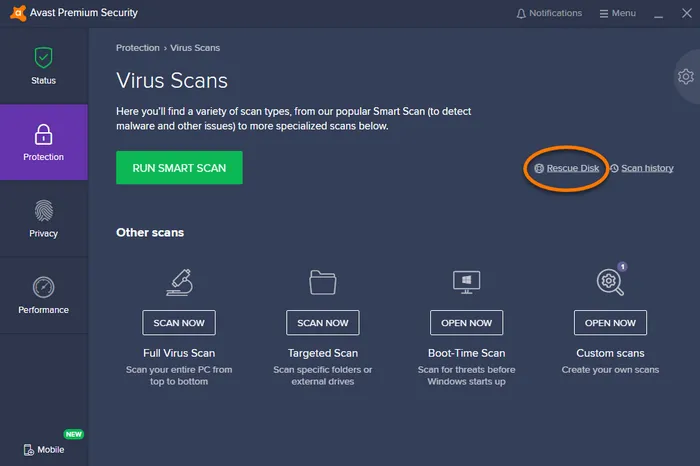Go to Protection in the breadcrumb
Viewport: 700px width, 466px height.
pyautogui.click(x=138, y=48)
